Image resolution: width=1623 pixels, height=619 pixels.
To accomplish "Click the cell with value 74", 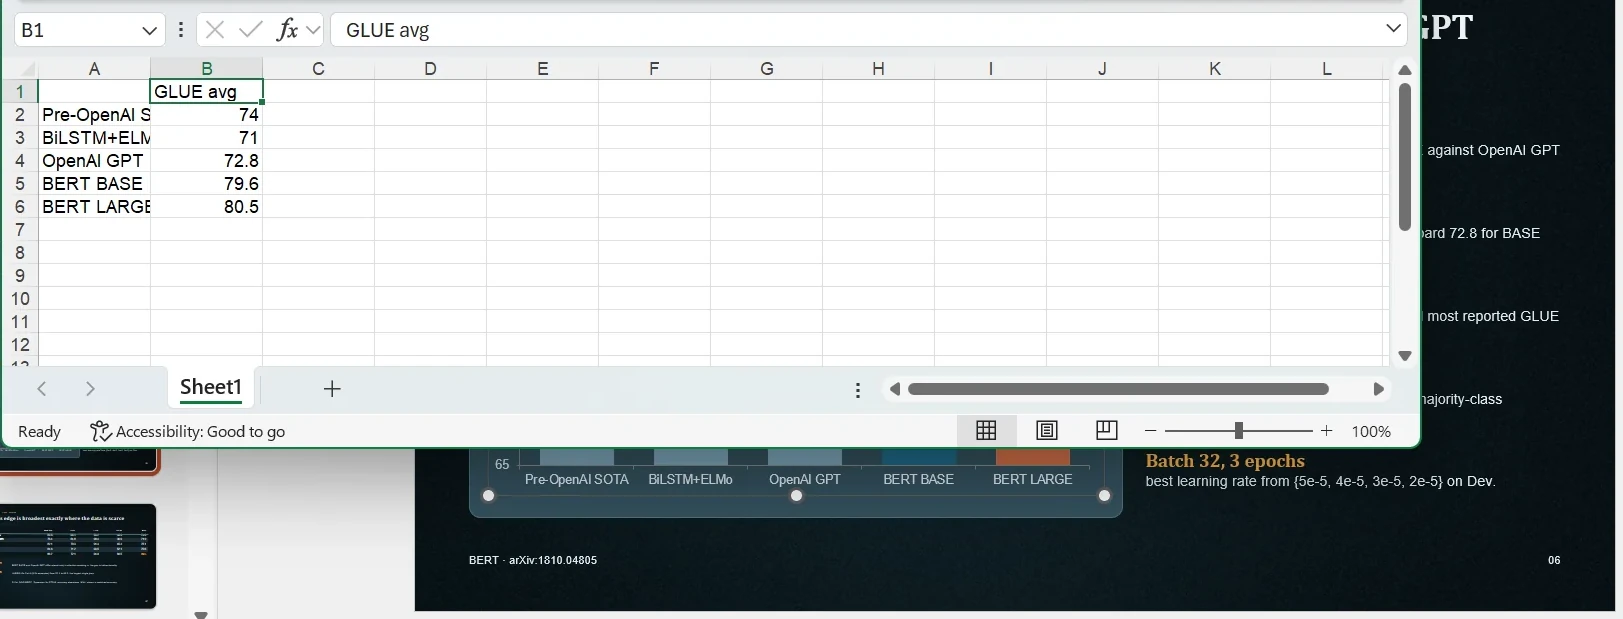I will tap(207, 115).
